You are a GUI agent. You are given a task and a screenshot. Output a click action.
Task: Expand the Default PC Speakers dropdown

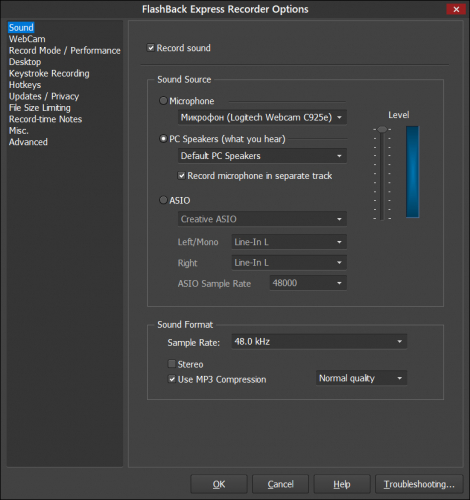[262, 156]
